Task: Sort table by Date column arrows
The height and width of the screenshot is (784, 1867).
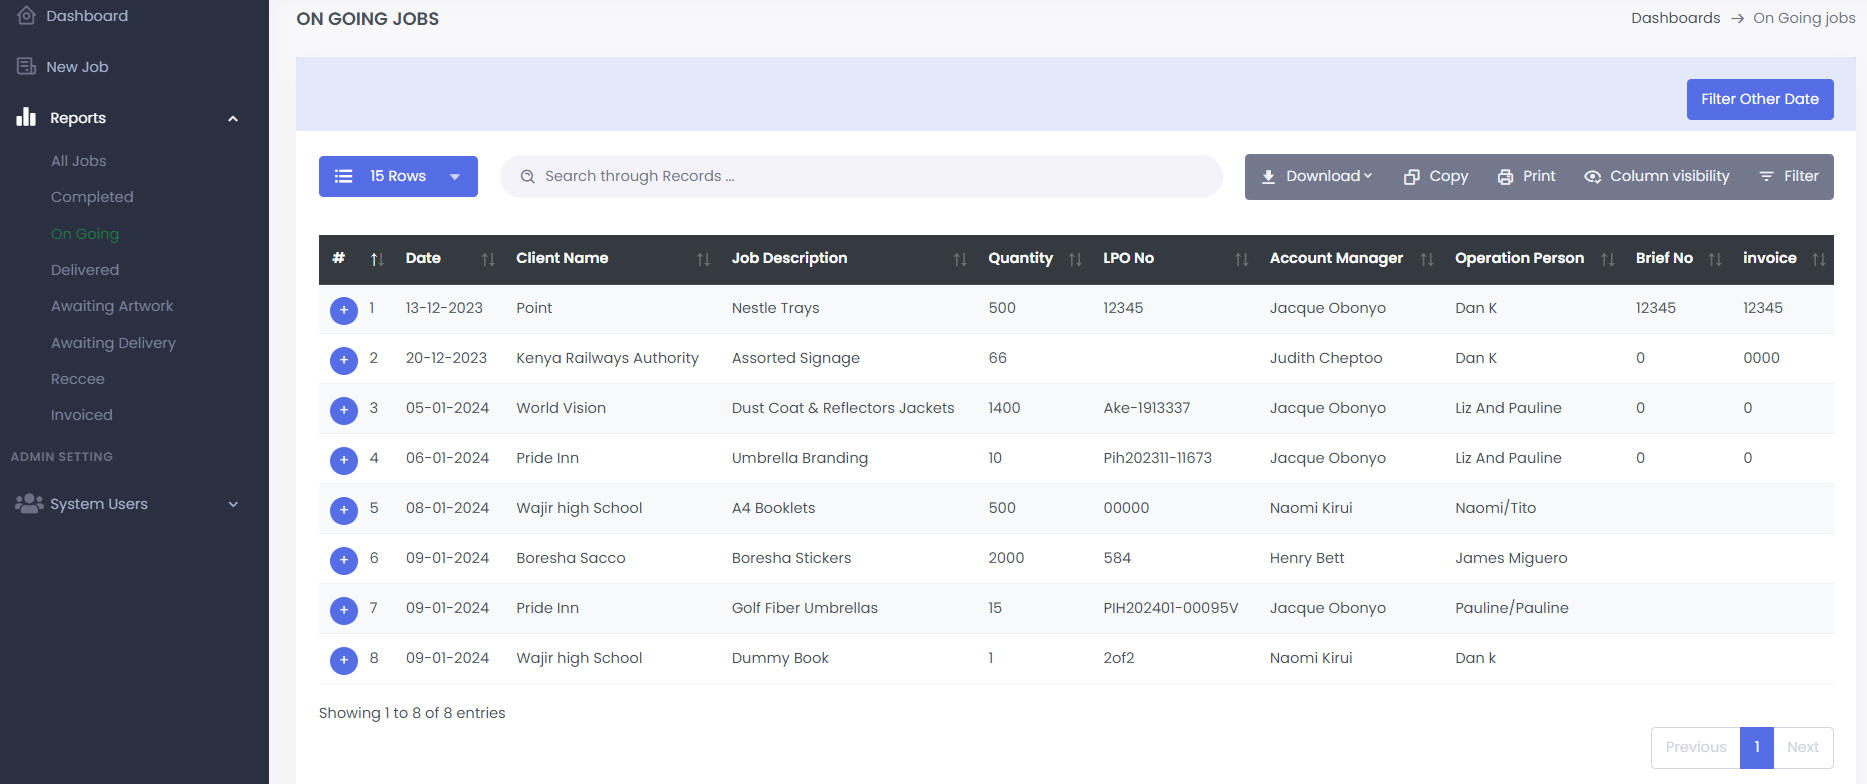Action: (488, 259)
